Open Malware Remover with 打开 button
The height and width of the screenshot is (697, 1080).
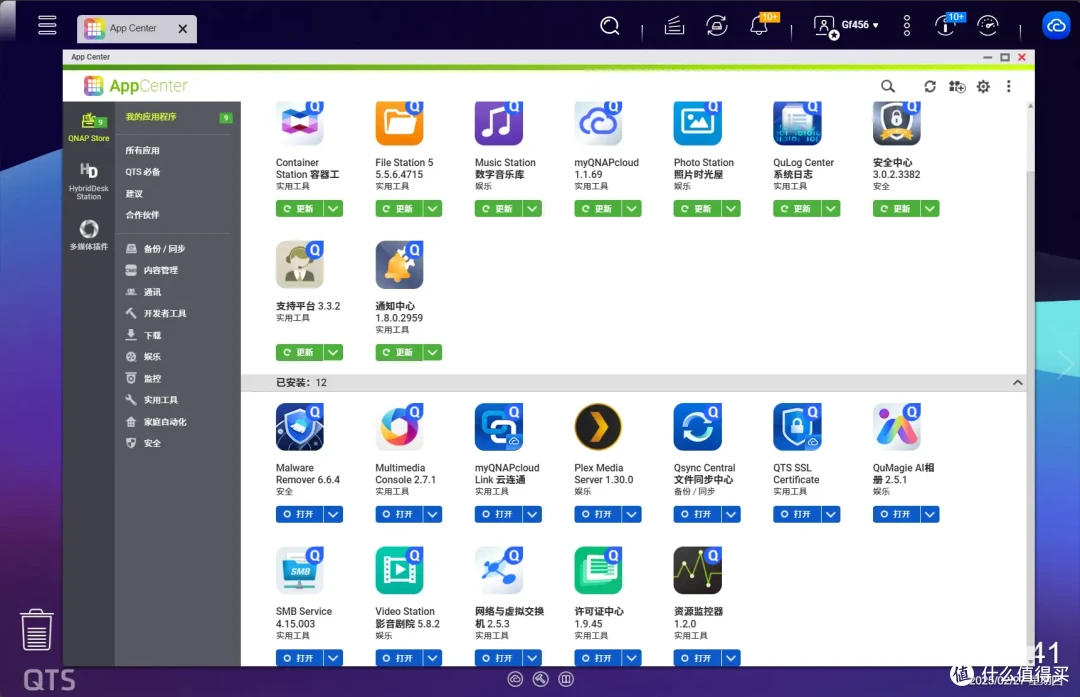coord(299,514)
